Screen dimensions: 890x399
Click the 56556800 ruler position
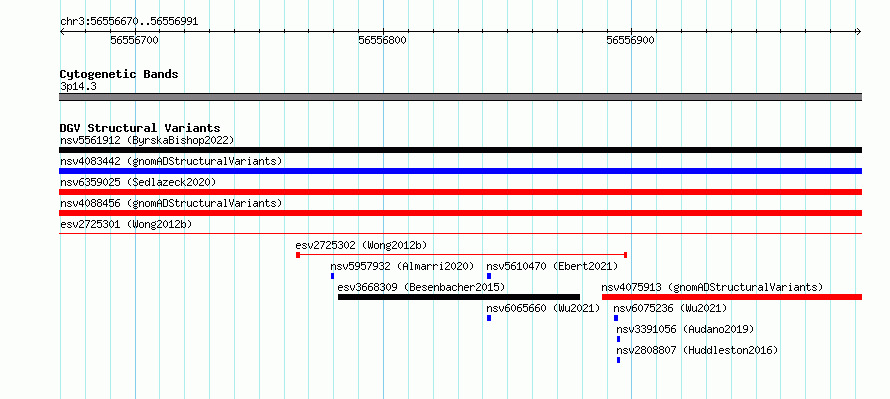coord(383,40)
